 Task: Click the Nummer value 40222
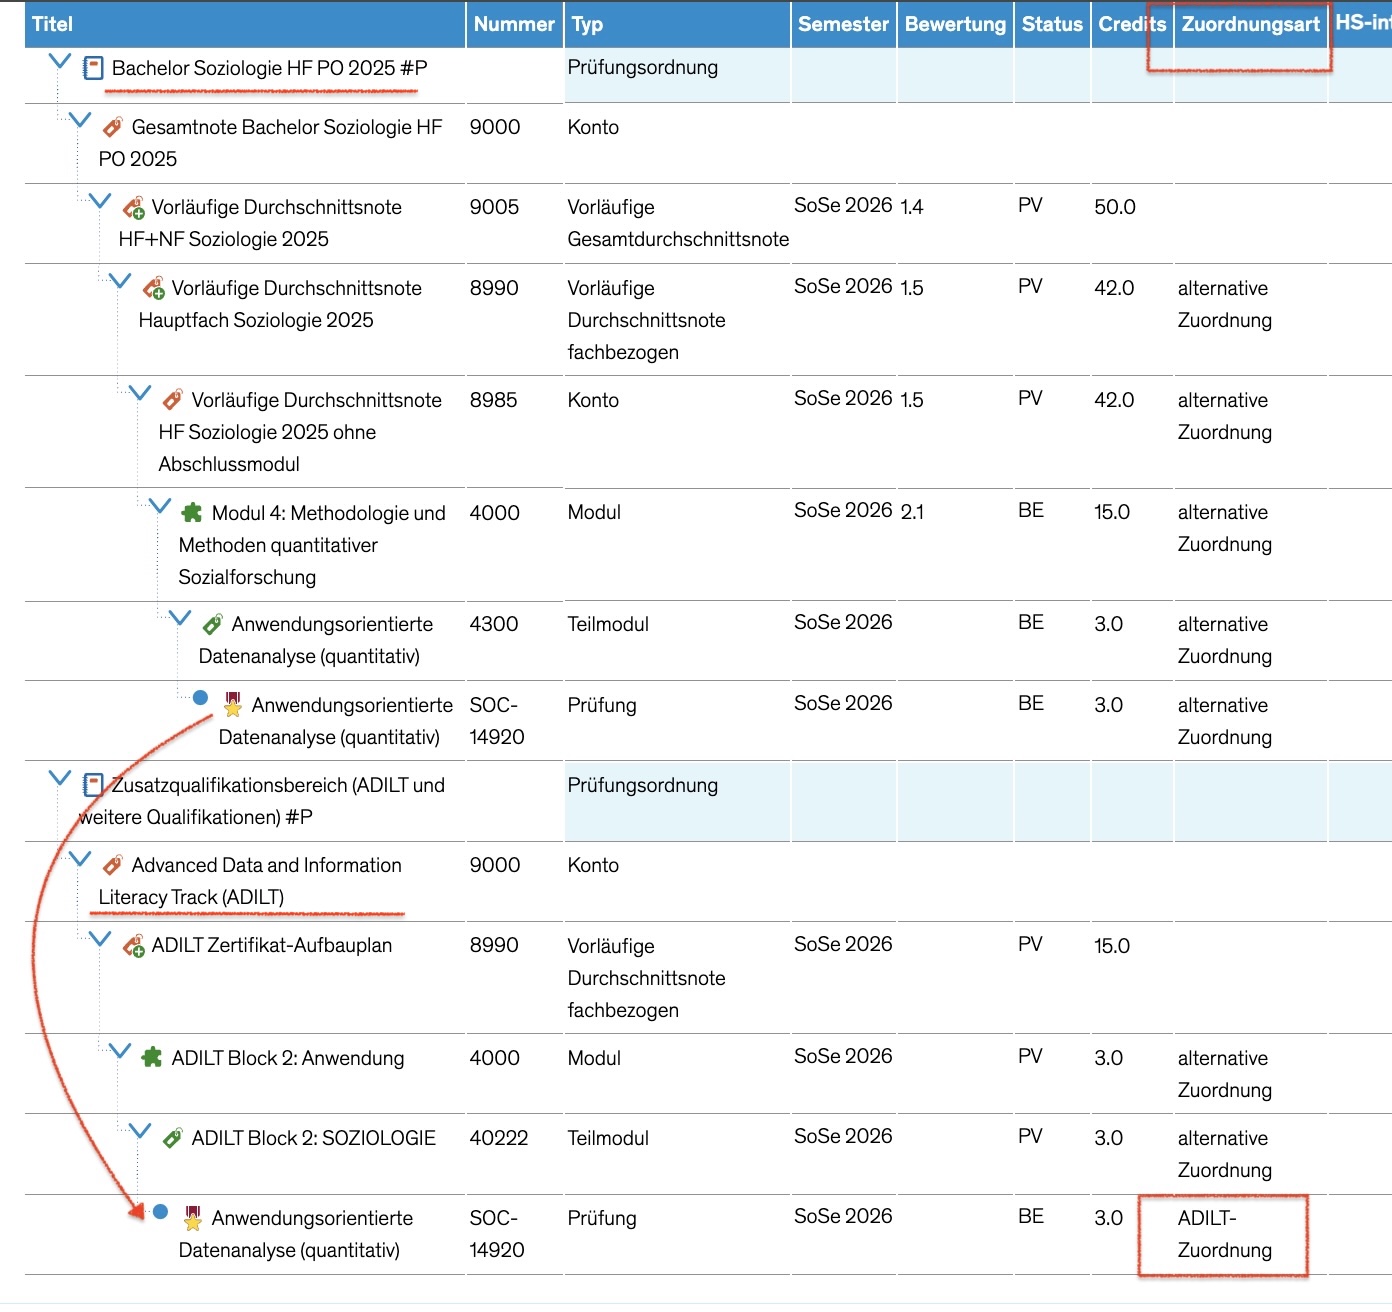[x=499, y=1138]
